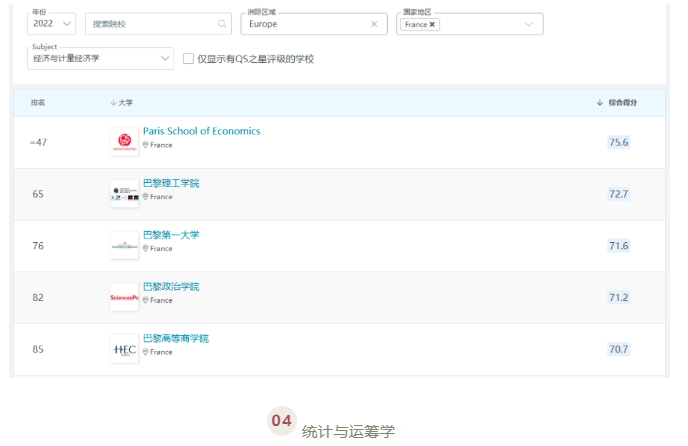Click score 75.6
The width and height of the screenshot is (688, 446).
[x=619, y=142]
